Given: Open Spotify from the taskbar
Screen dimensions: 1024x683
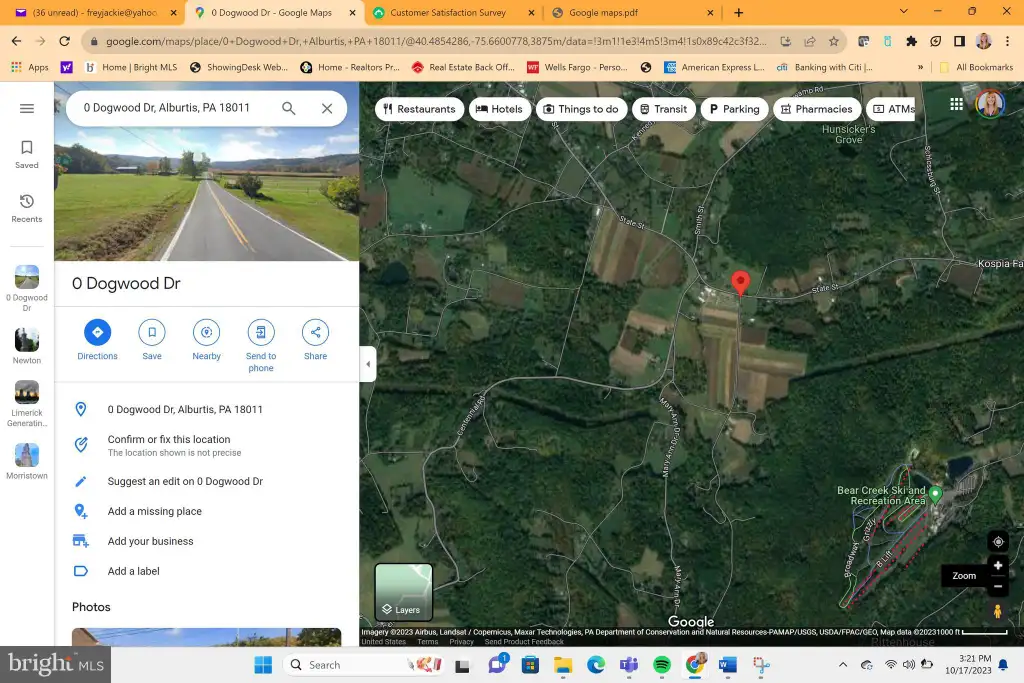Looking at the screenshot, I should pos(662,665).
